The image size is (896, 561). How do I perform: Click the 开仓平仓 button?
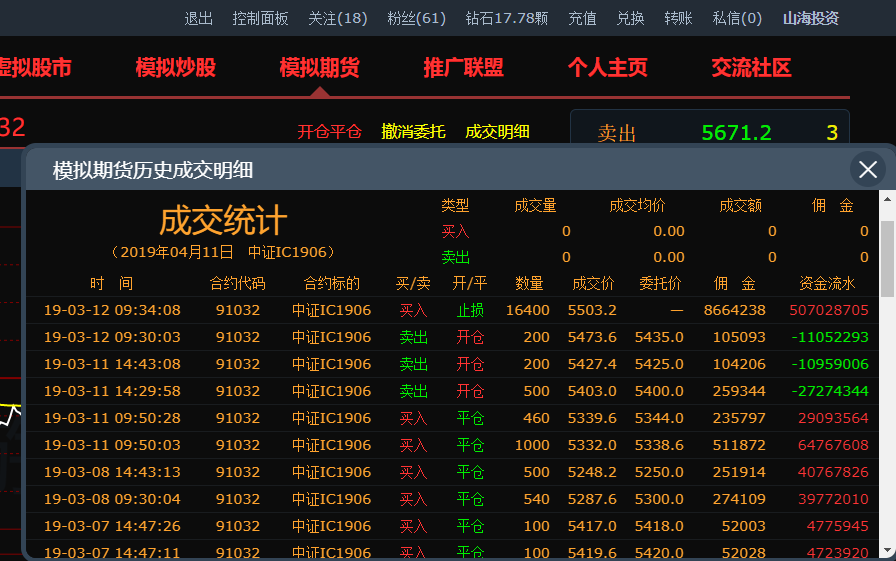click(x=329, y=132)
